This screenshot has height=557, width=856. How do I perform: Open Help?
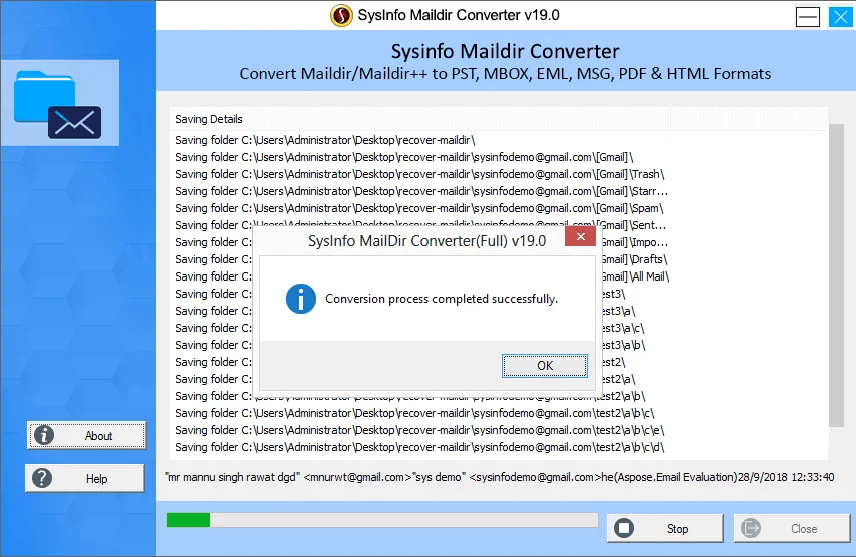click(85, 478)
